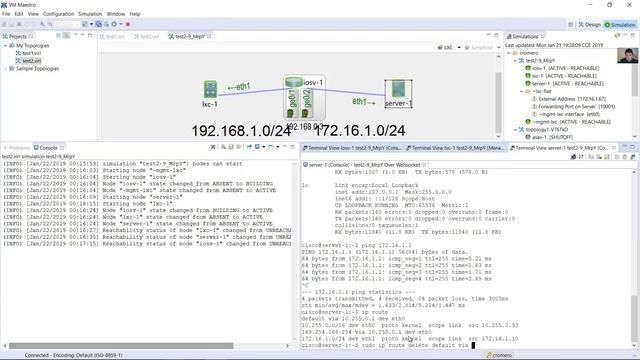Collapse the test2-9_MrpY simulation node
The image size is (640, 360).
click(x=515, y=60)
